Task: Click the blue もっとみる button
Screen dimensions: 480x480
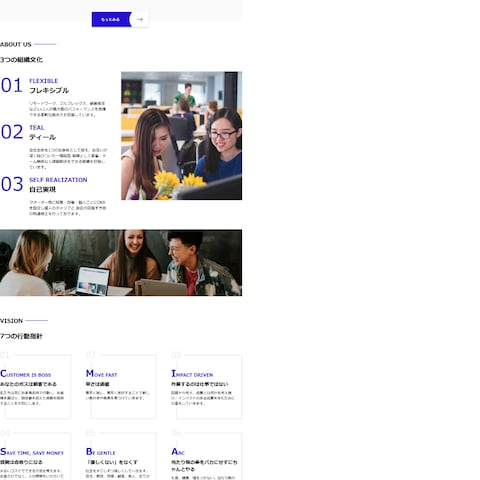Action: pyautogui.click(x=112, y=19)
